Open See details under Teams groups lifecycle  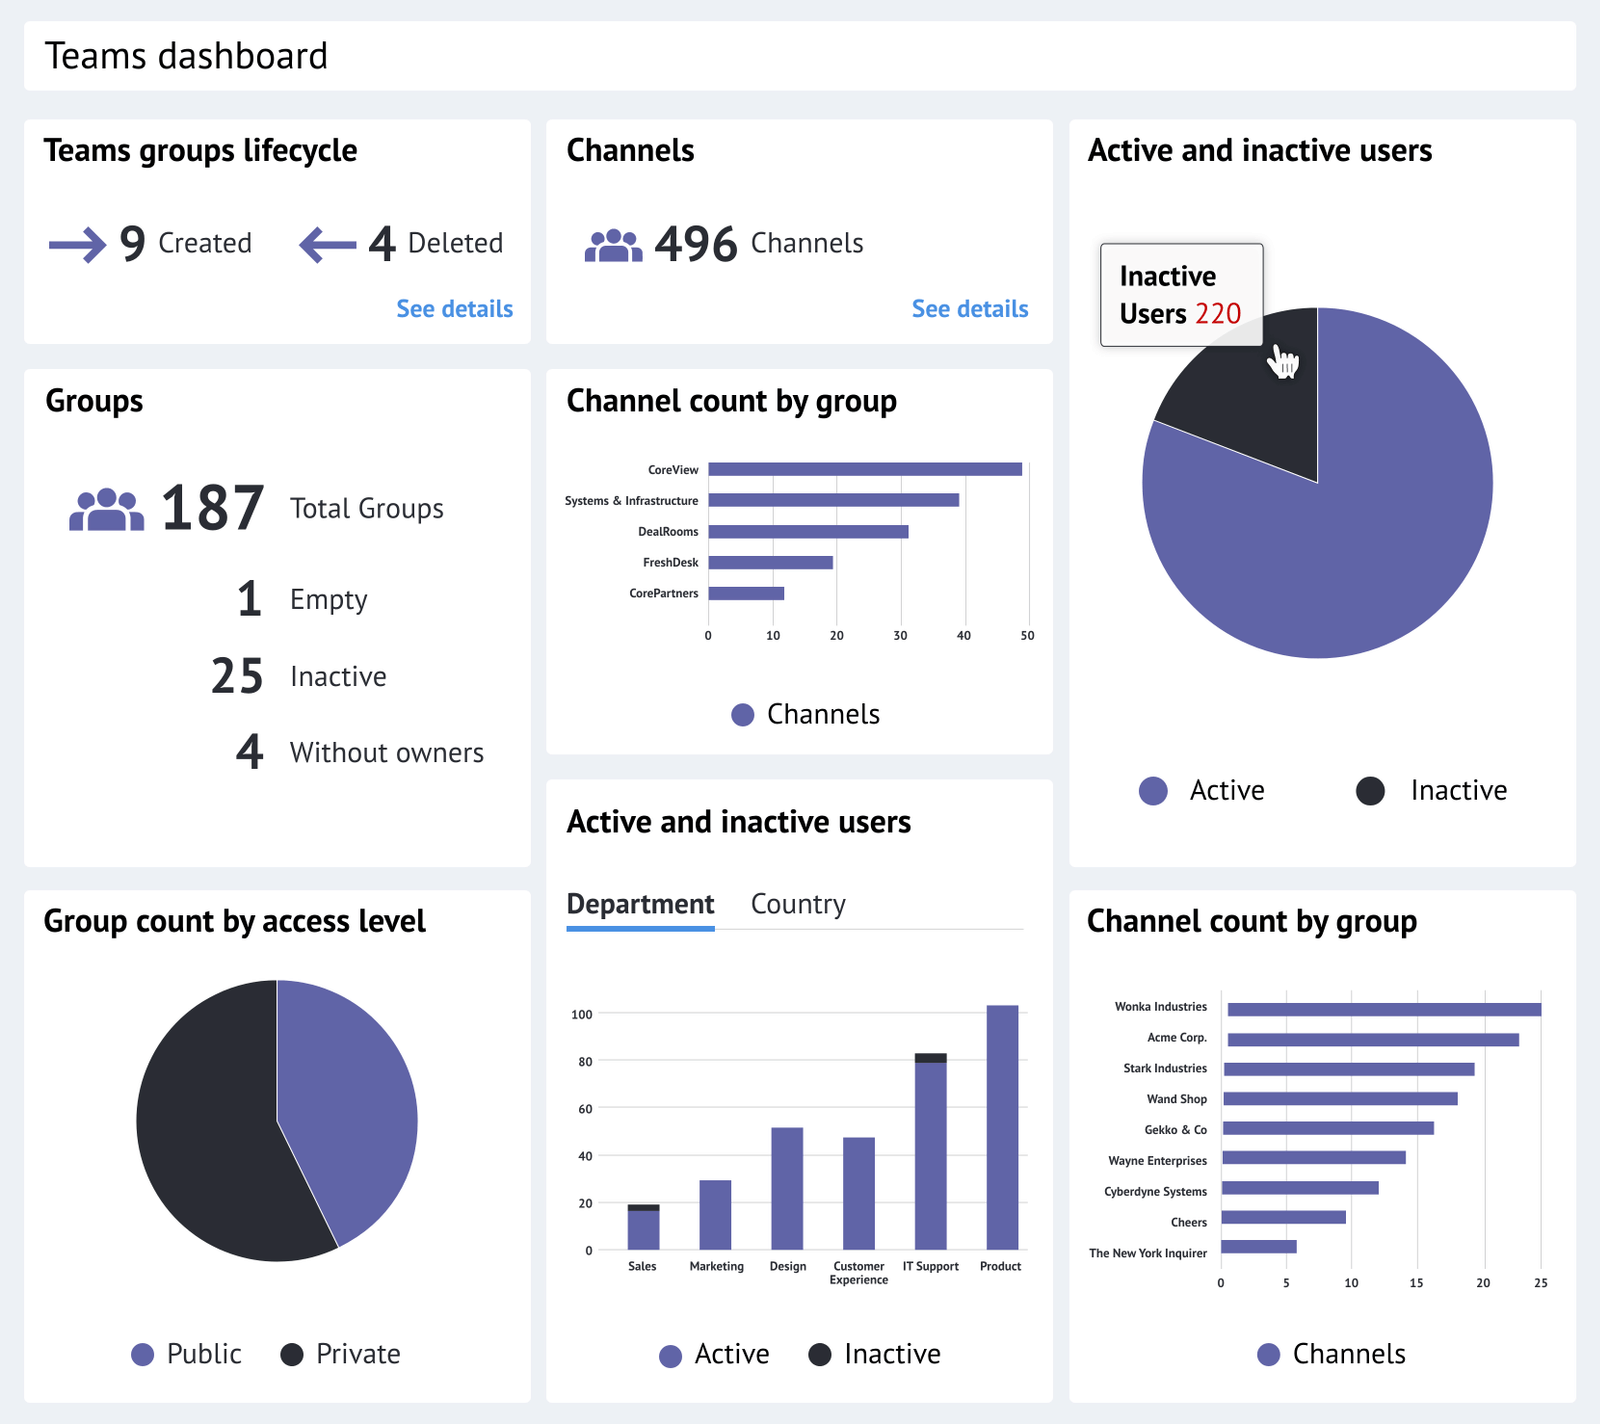pyautogui.click(x=455, y=308)
